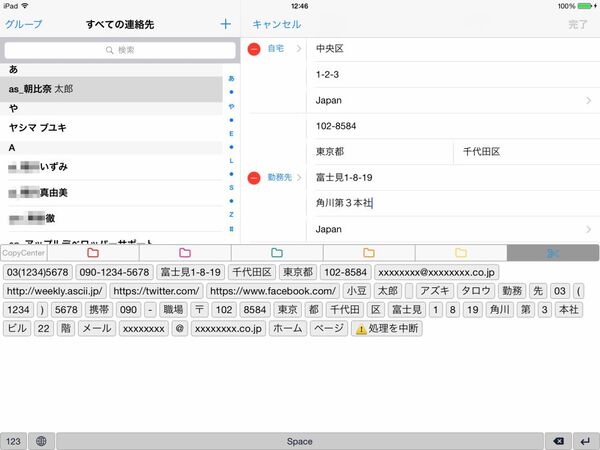Image resolution: width=600 pixels, height=450 pixels.
Task: Open the グループ groups list
Action: pyautogui.click(x=24, y=24)
